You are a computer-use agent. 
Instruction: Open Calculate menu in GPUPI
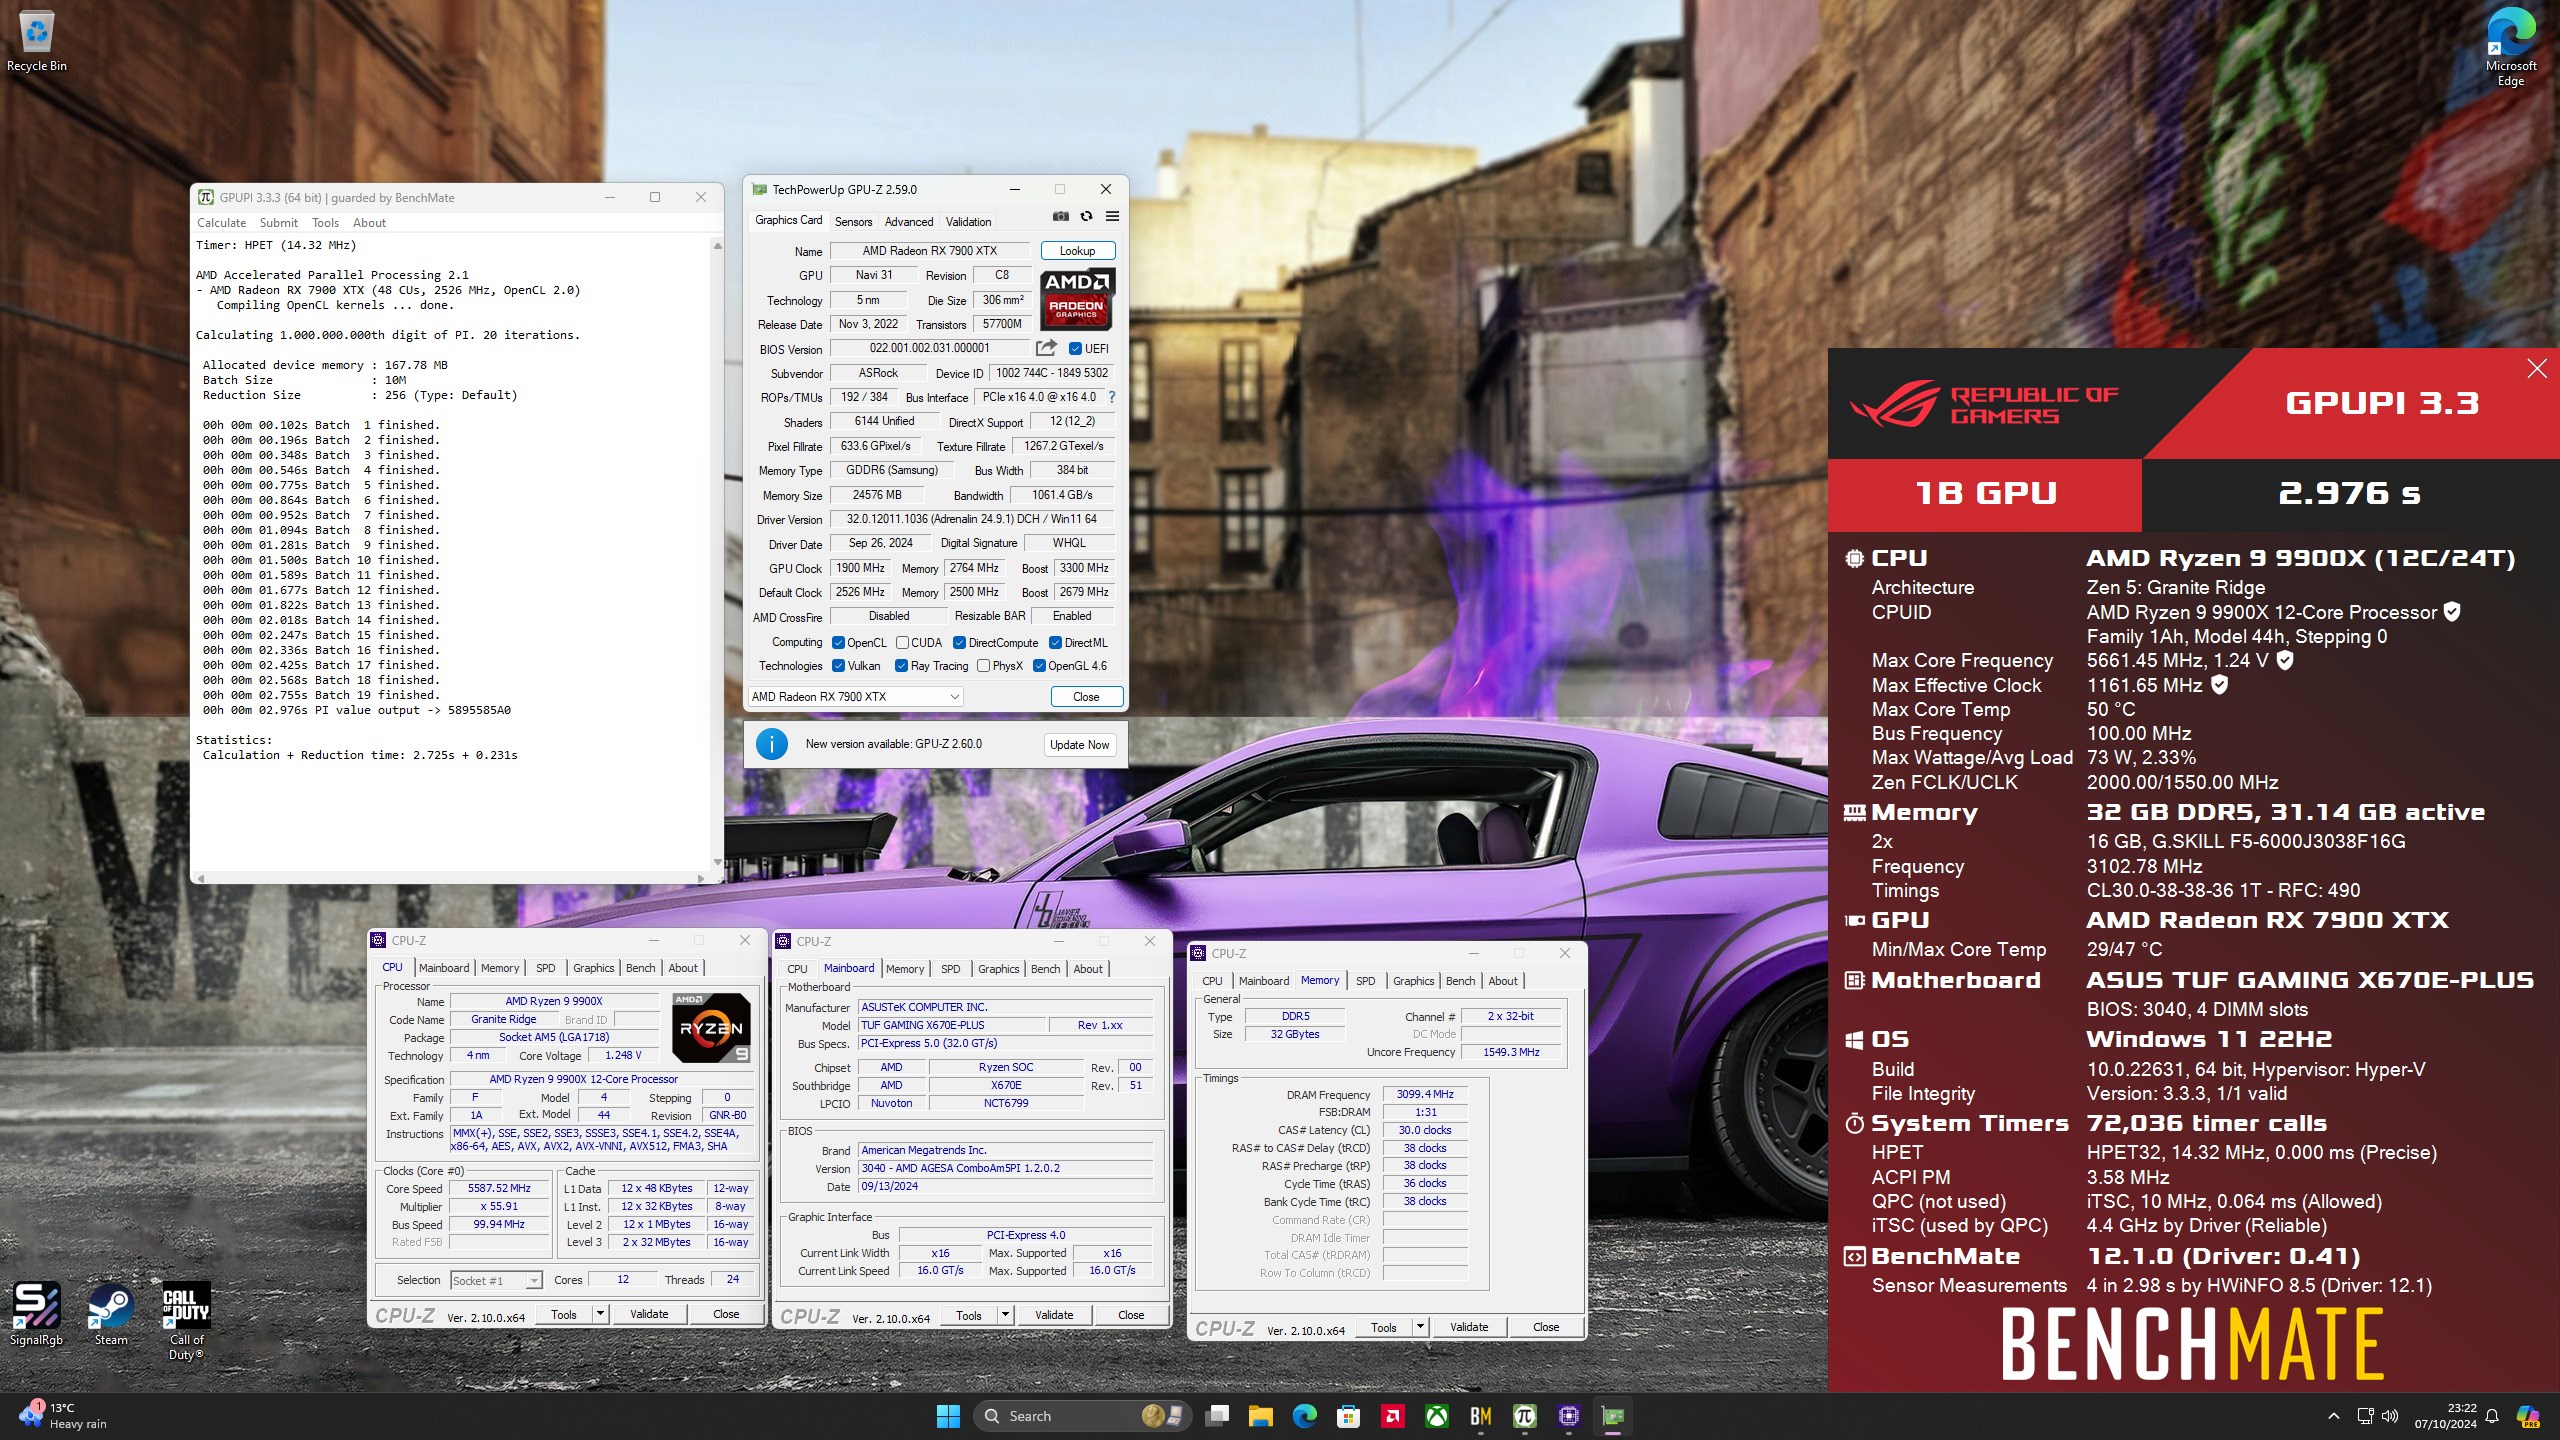pos(221,223)
